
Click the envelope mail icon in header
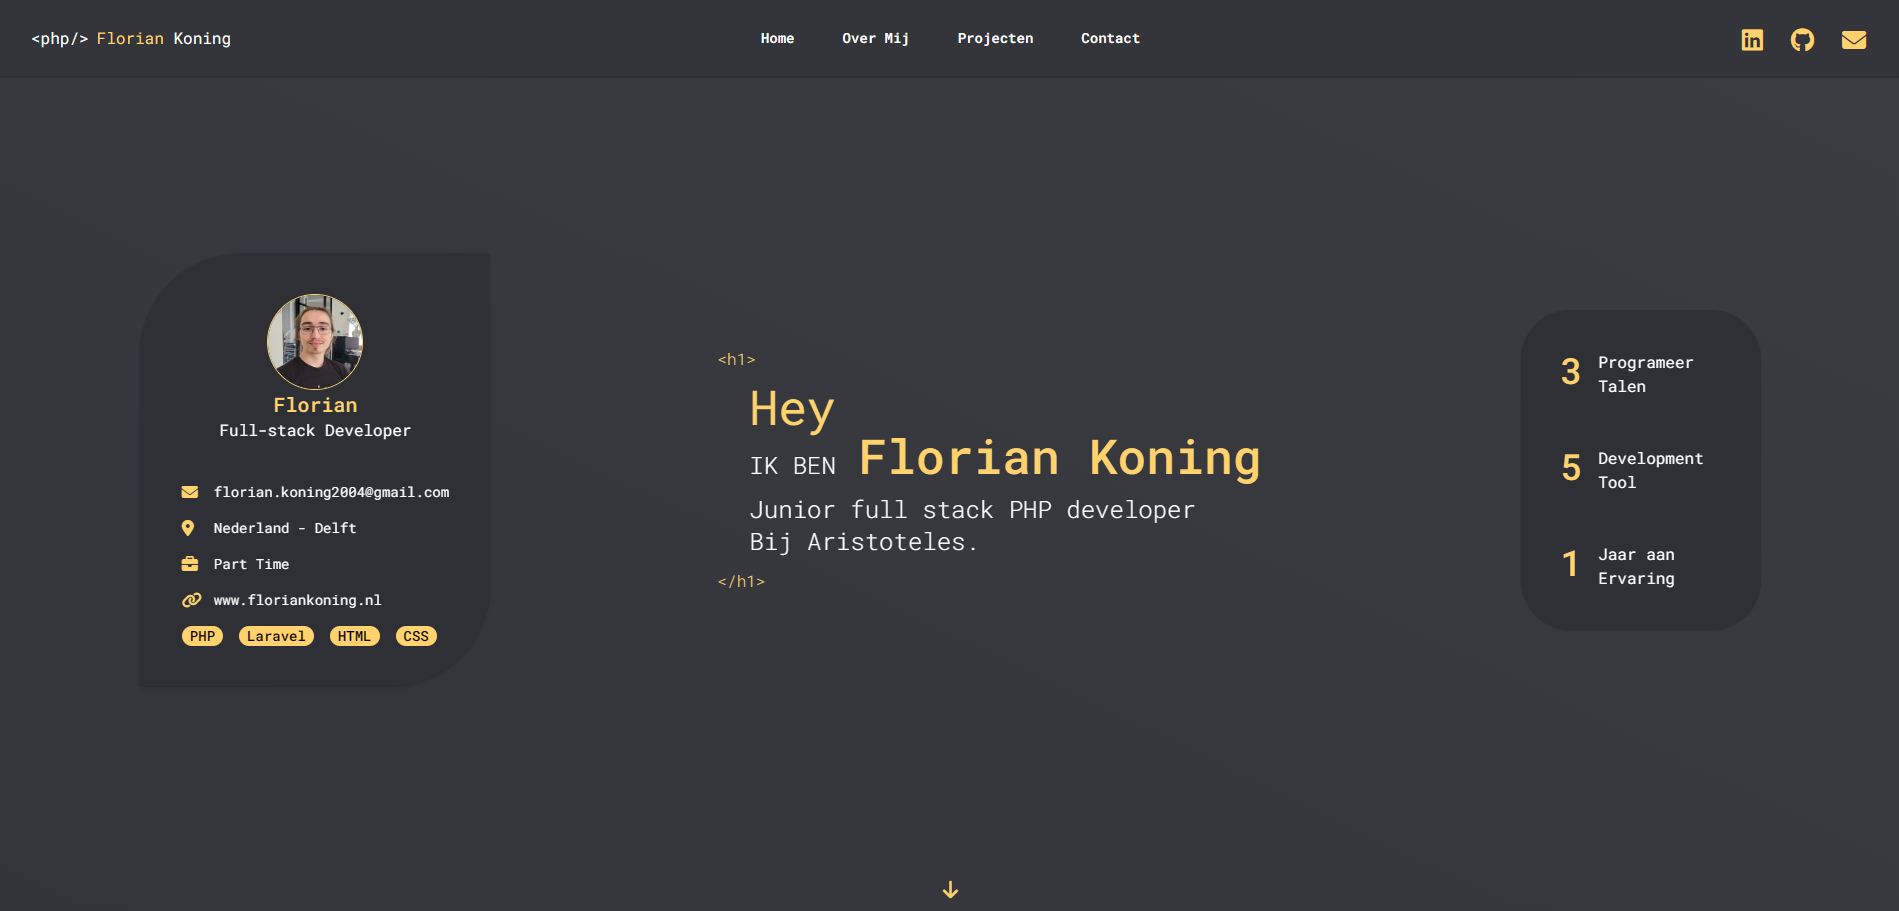(x=1854, y=40)
